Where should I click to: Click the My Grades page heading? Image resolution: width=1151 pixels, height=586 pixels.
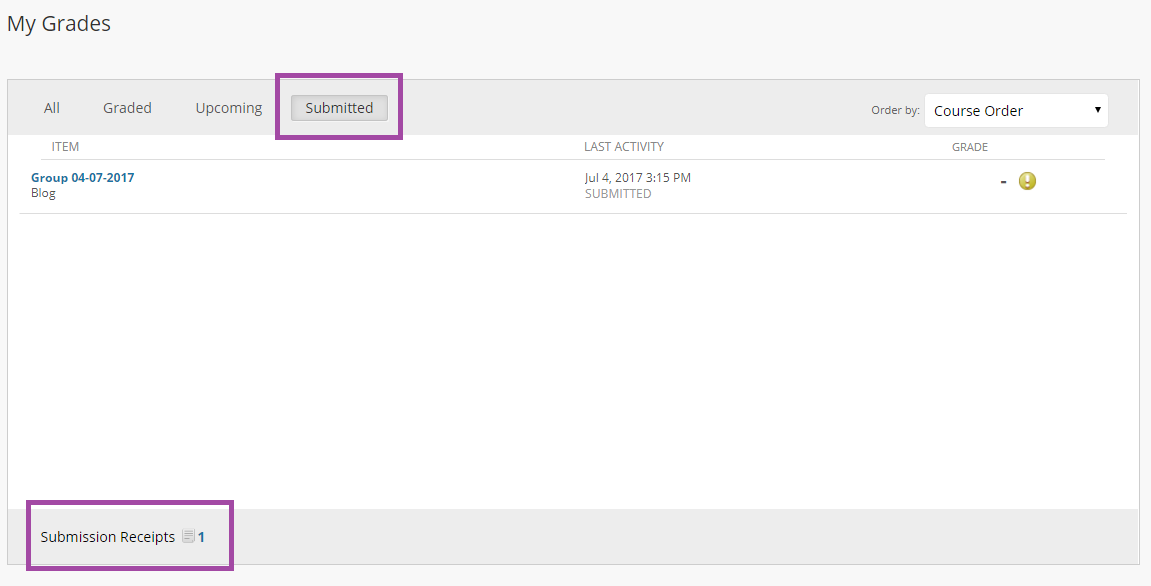(x=59, y=23)
